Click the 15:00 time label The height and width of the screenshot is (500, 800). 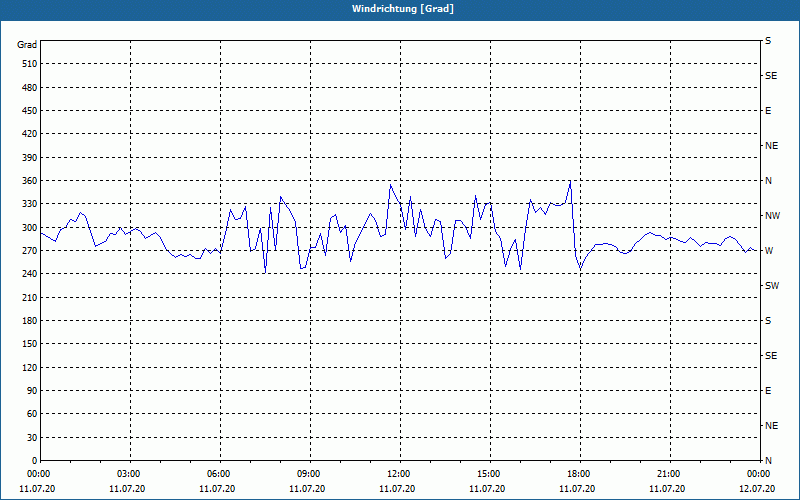pos(488,474)
